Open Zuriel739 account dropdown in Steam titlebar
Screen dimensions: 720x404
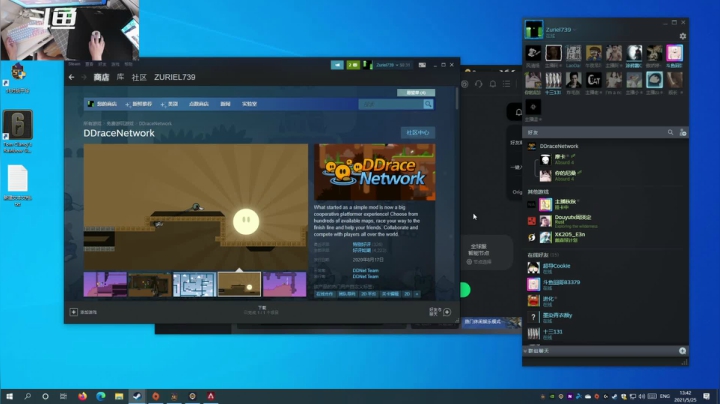point(393,65)
